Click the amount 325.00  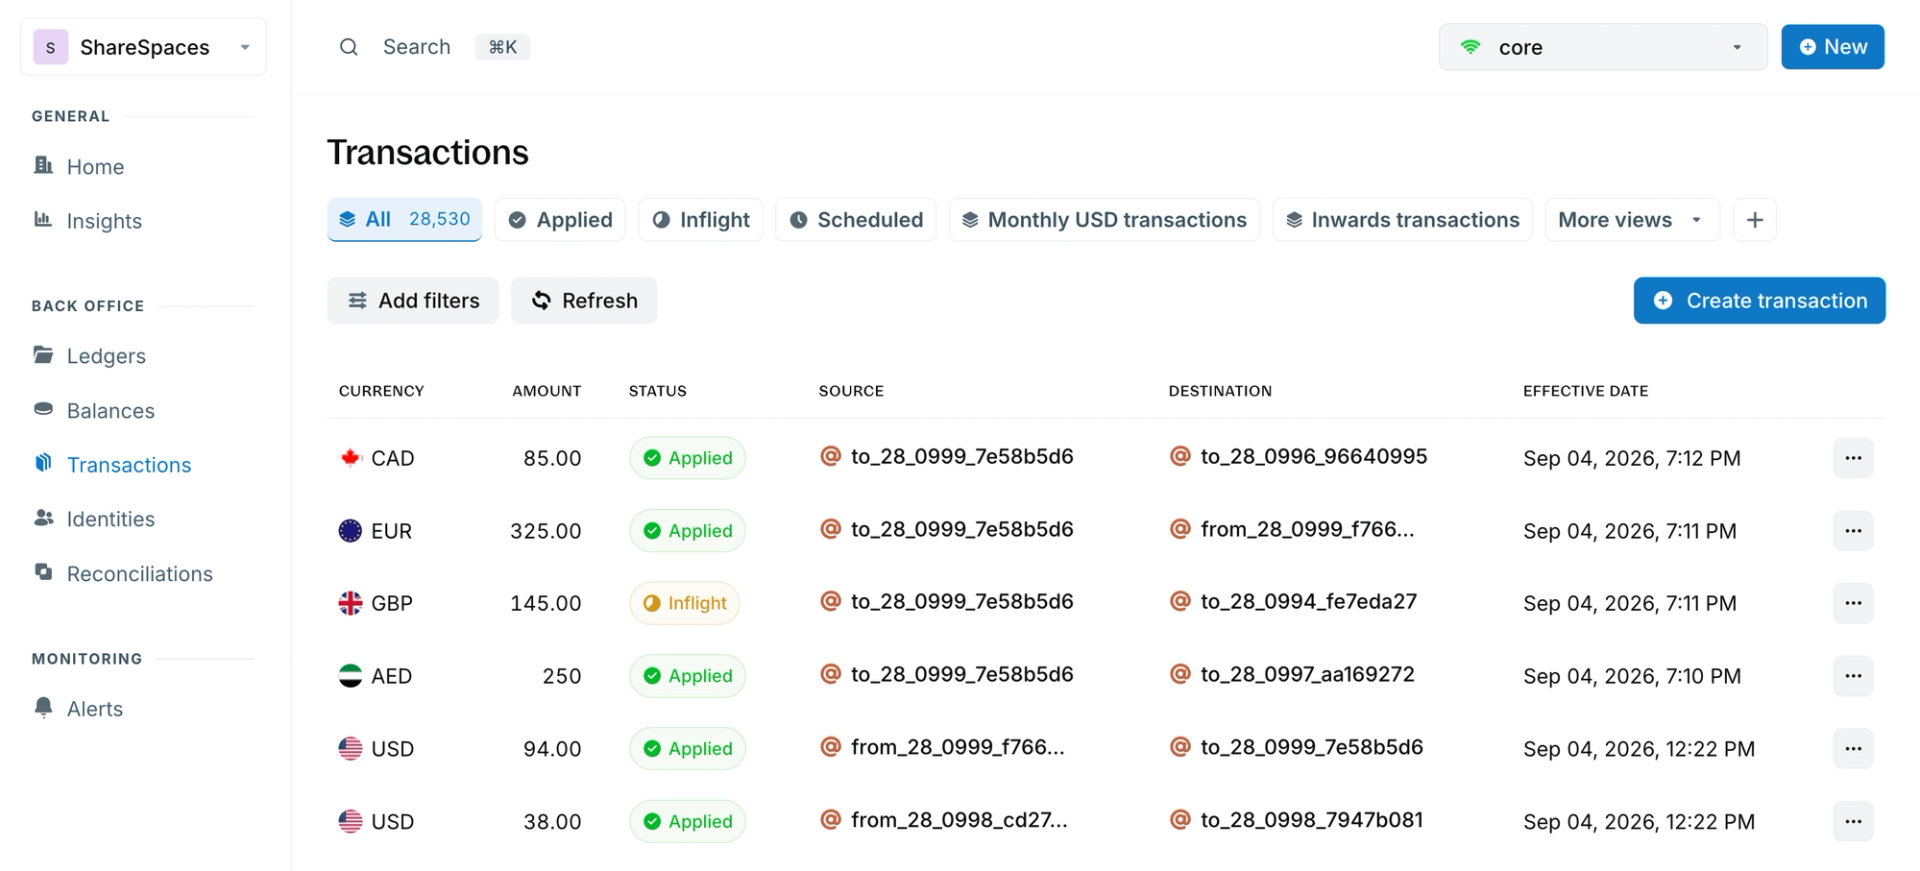coord(546,531)
